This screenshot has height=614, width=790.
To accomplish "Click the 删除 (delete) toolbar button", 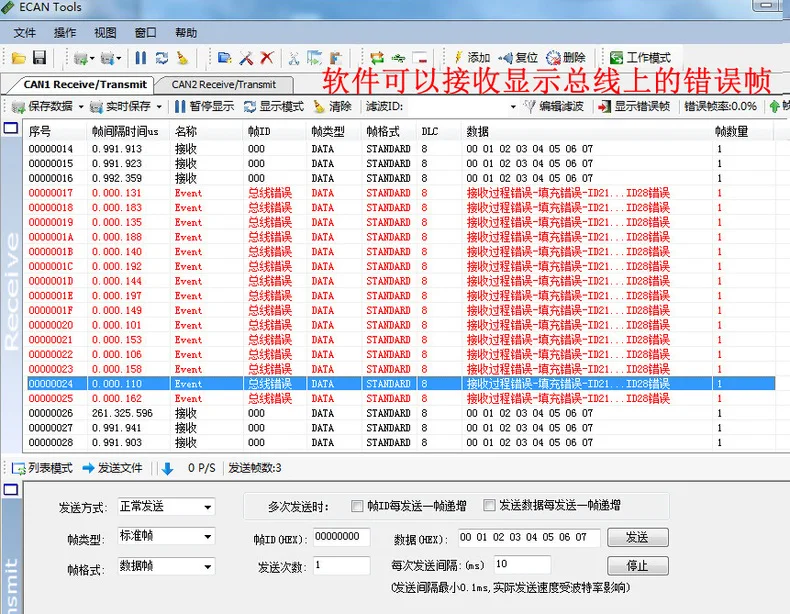I will click(566, 58).
